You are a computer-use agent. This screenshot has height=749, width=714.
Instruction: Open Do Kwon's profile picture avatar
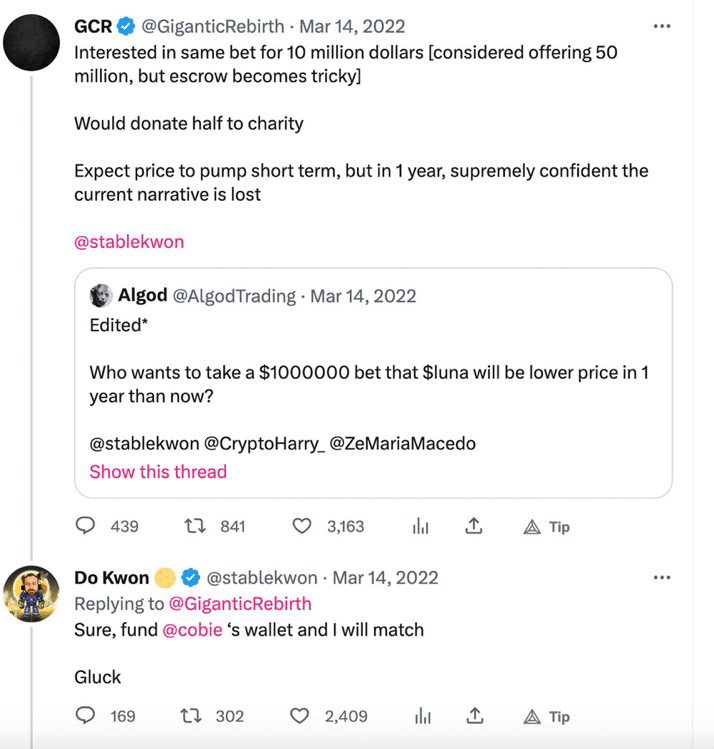pyautogui.click(x=33, y=594)
